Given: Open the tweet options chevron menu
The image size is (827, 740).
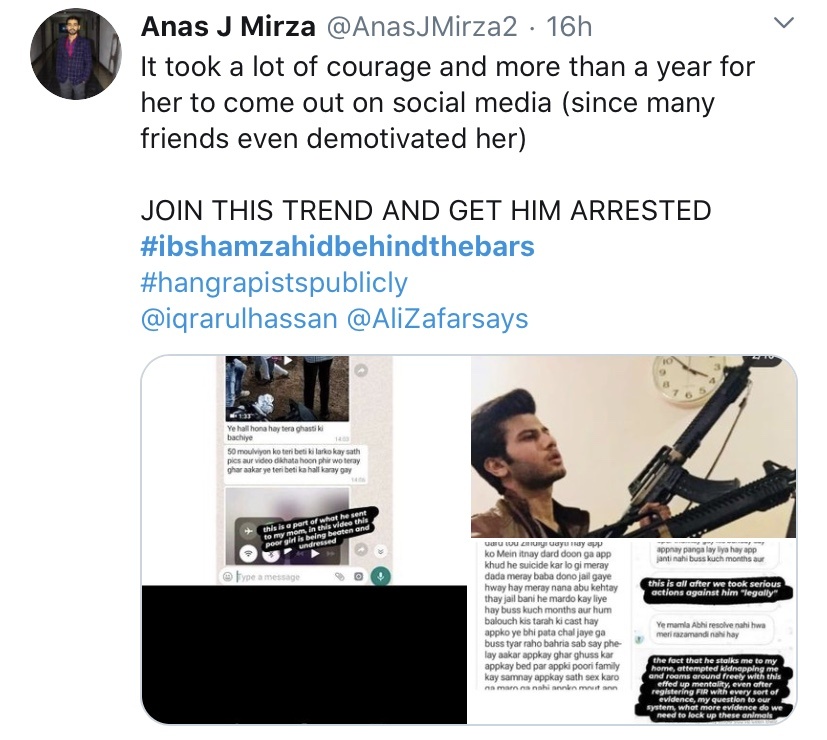Looking at the screenshot, I should [x=783, y=23].
